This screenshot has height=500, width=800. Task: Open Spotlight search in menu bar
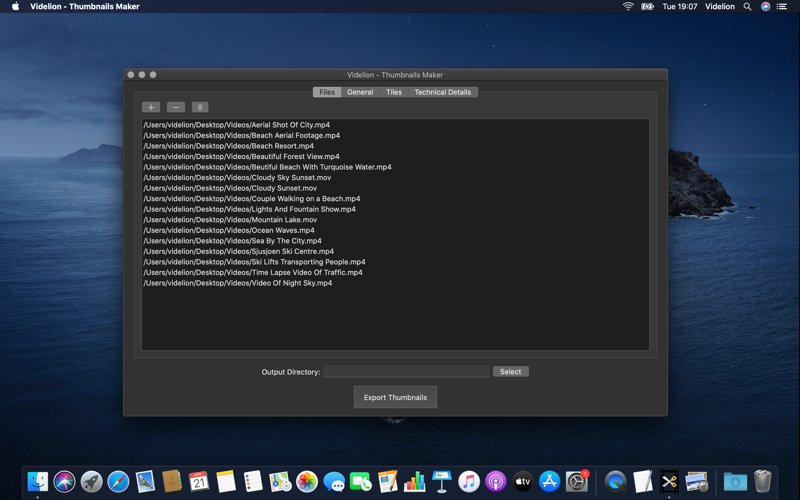coord(747,7)
